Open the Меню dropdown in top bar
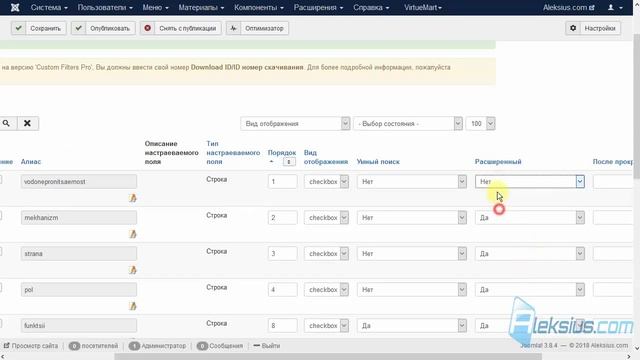The width and height of the screenshot is (640, 360). pos(155,7)
